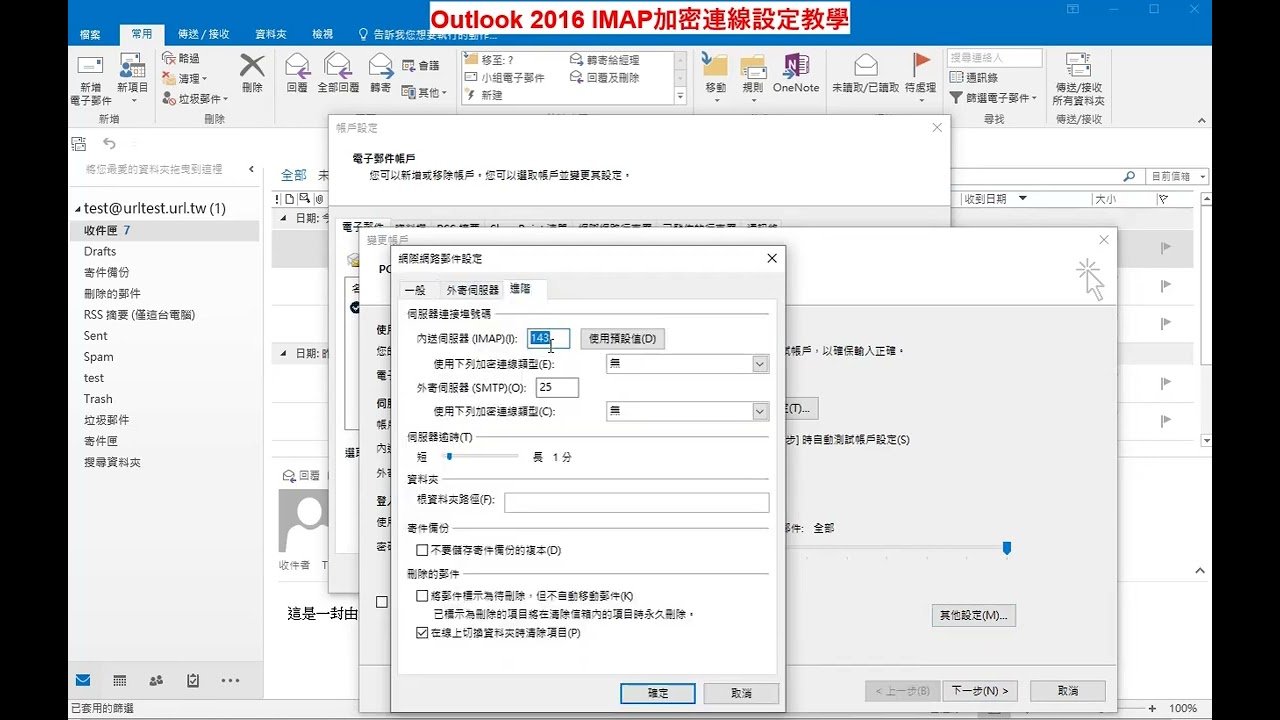This screenshot has height=720, width=1280.
Task: Click the root folder path (根資料夾路徑) field
Action: point(637,503)
